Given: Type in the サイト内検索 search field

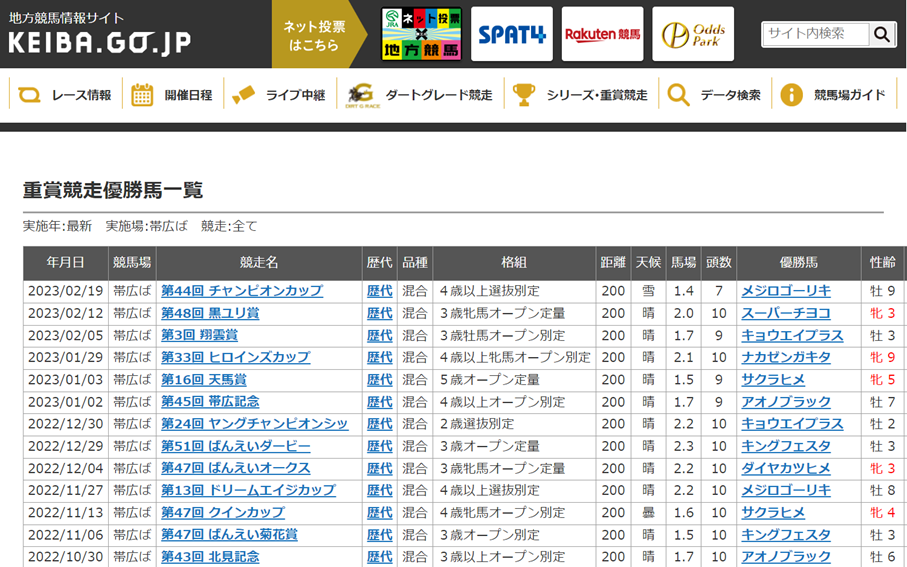Looking at the screenshot, I should (x=816, y=34).
